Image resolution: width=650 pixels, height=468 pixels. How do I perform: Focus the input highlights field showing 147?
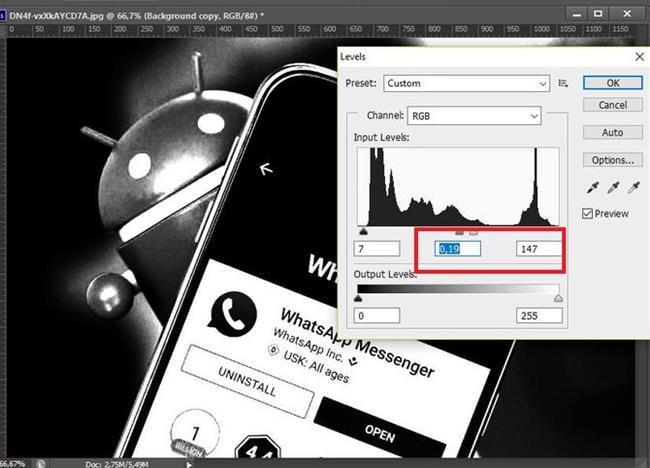tap(539, 249)
